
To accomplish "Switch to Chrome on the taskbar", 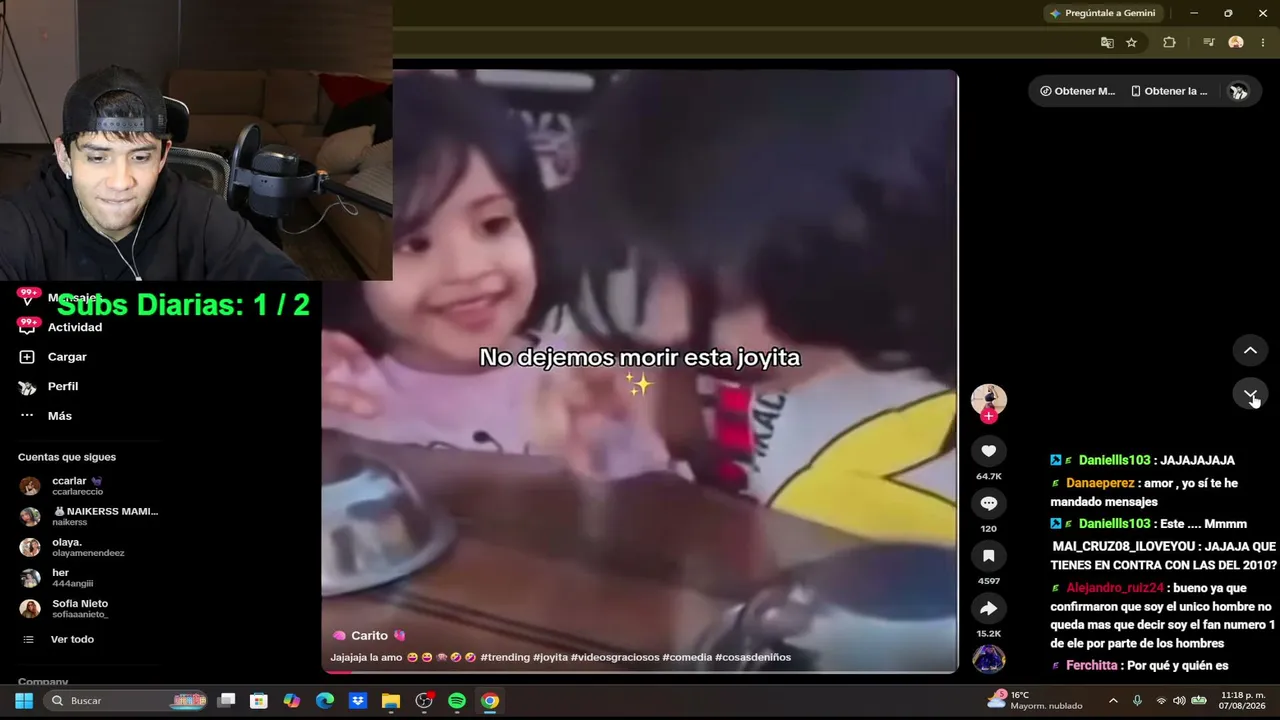I will click(490, 701).
